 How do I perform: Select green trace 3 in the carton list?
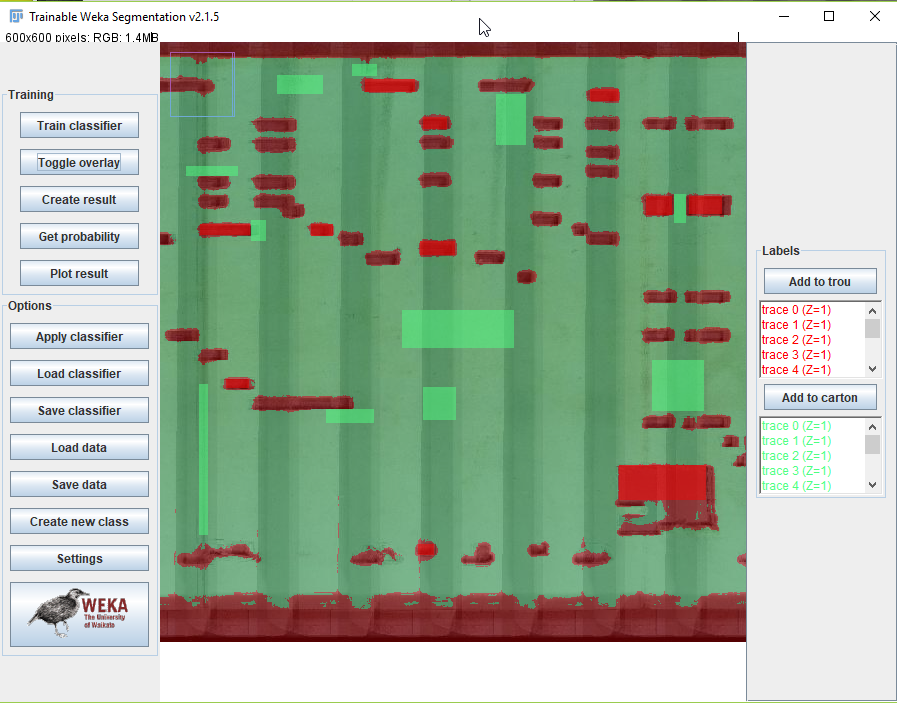click(796, 471)
